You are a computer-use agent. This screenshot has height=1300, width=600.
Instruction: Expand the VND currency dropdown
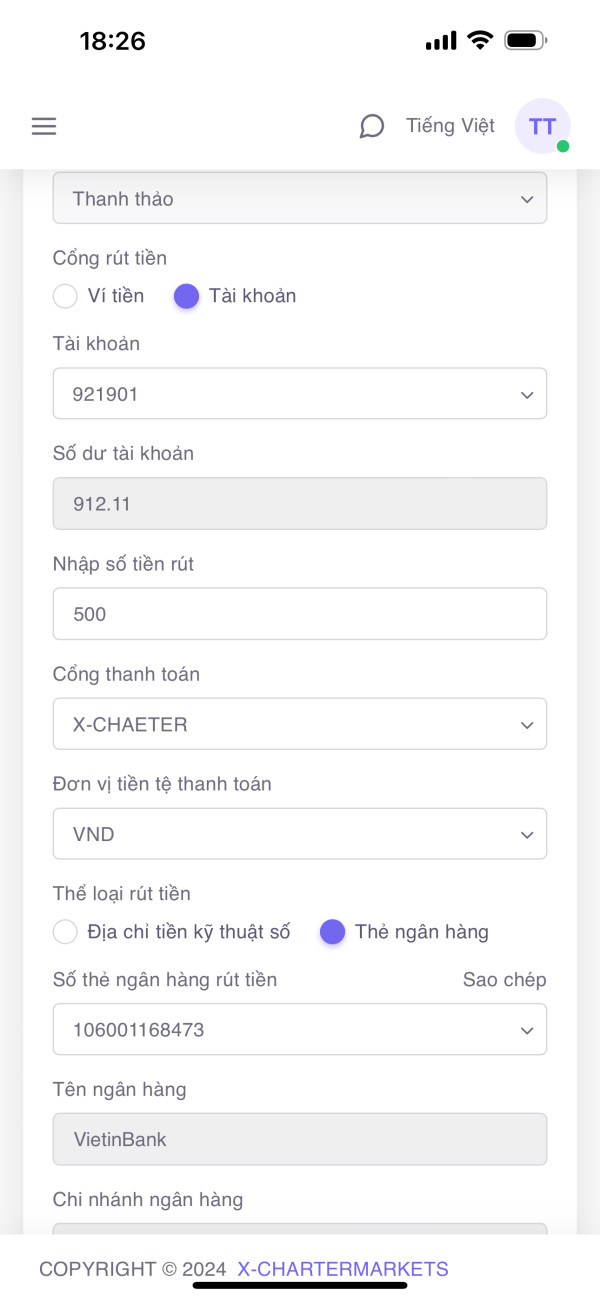click(x=300, y=834)
